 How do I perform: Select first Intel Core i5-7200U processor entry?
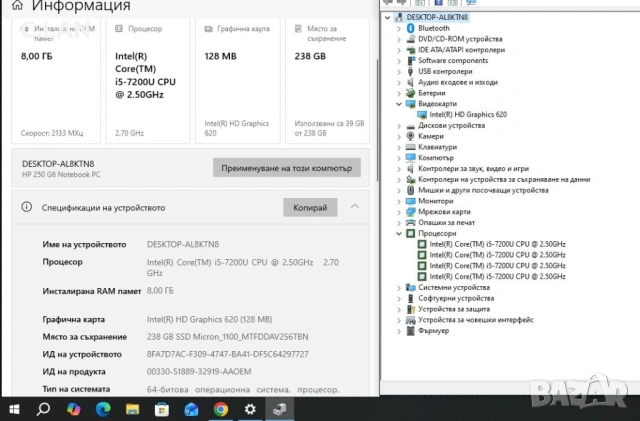497,244
